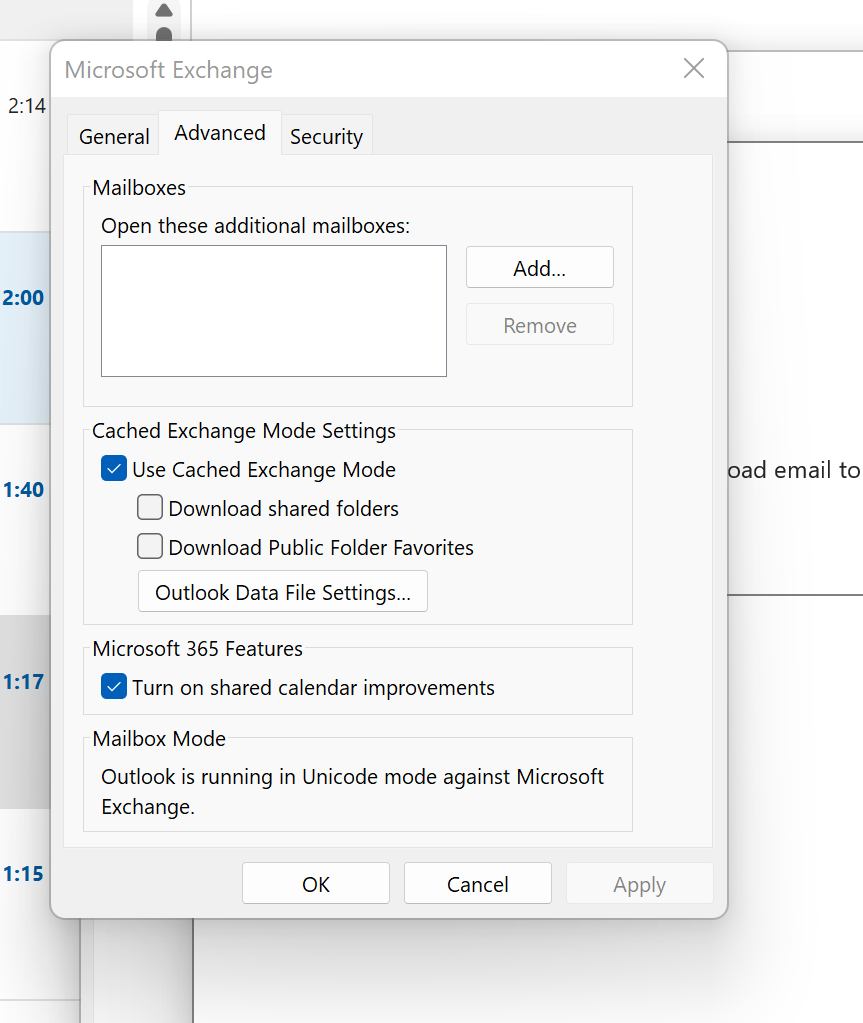Open the Security tab
Screen dimensions: 863x1023
coord(326,136)
